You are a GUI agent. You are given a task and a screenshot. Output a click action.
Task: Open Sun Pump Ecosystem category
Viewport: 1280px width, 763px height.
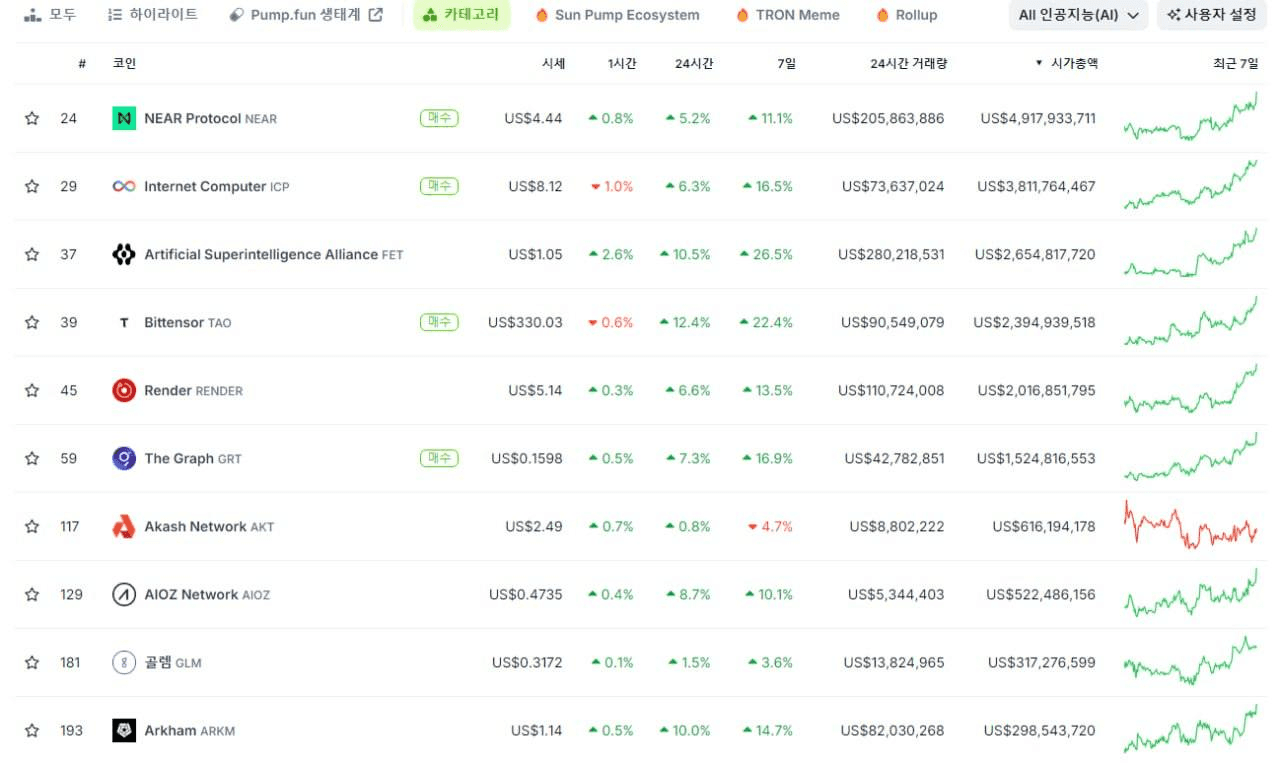click(x=618, y=15)
